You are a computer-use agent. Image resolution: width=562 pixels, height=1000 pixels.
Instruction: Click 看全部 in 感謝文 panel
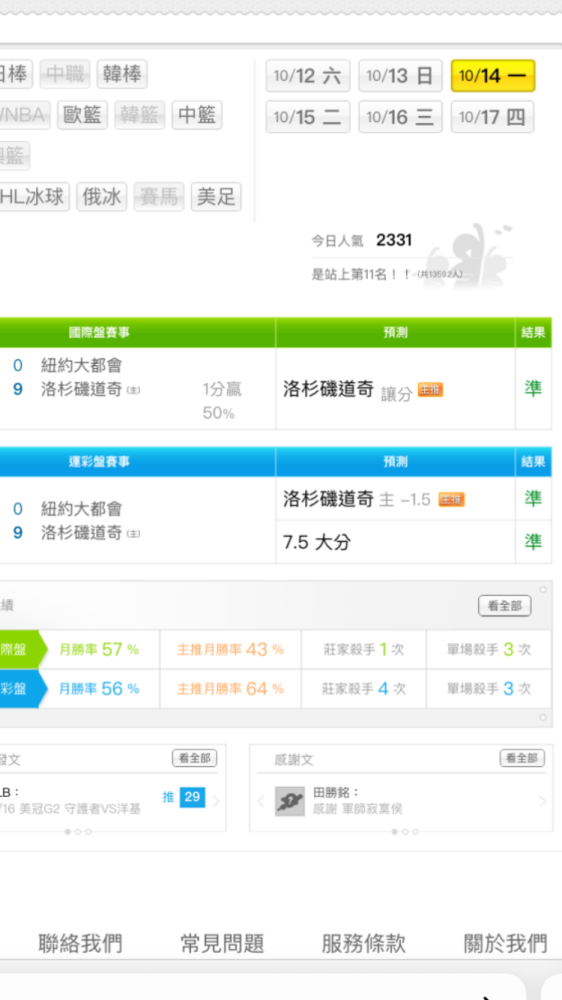tap(522, 758)
